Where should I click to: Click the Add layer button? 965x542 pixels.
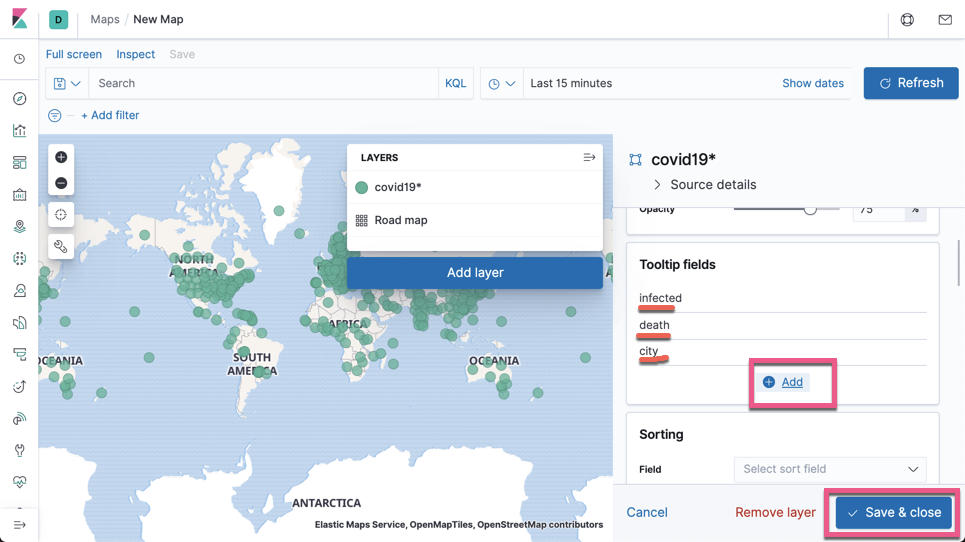475,273
